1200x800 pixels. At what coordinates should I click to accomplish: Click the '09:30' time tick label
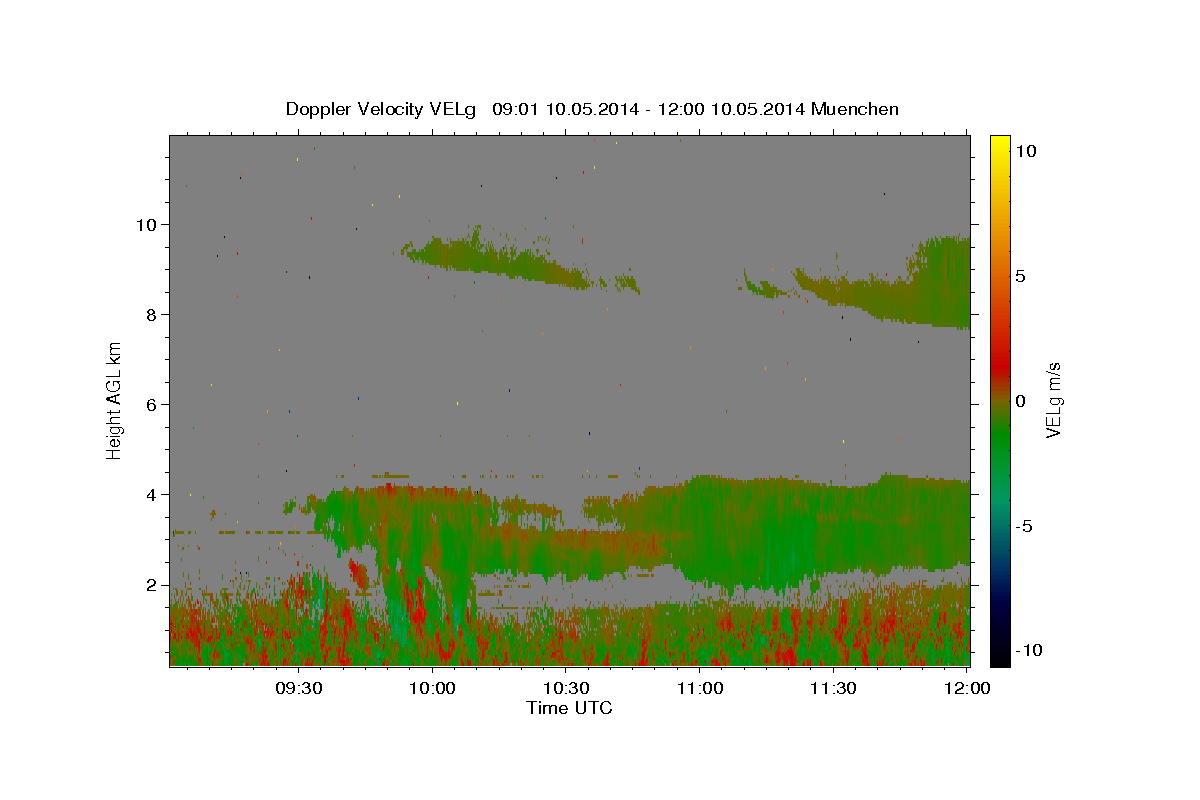click(x=299, y=688)
